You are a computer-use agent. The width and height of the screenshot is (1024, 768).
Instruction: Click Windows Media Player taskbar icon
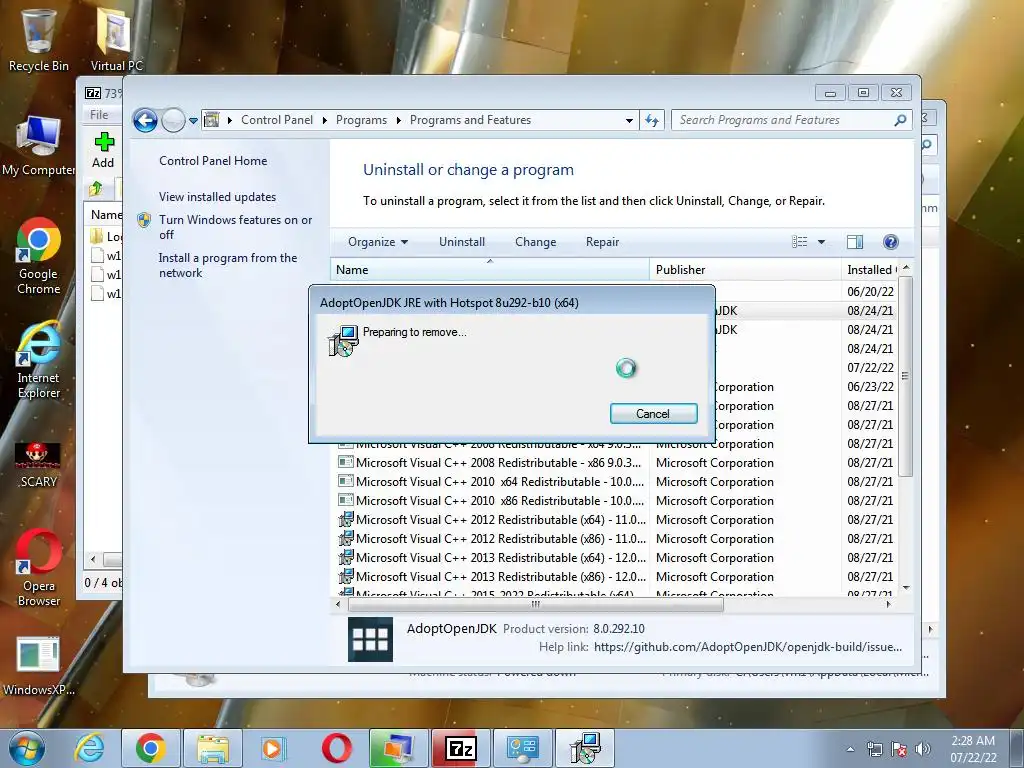click(274, 748)
